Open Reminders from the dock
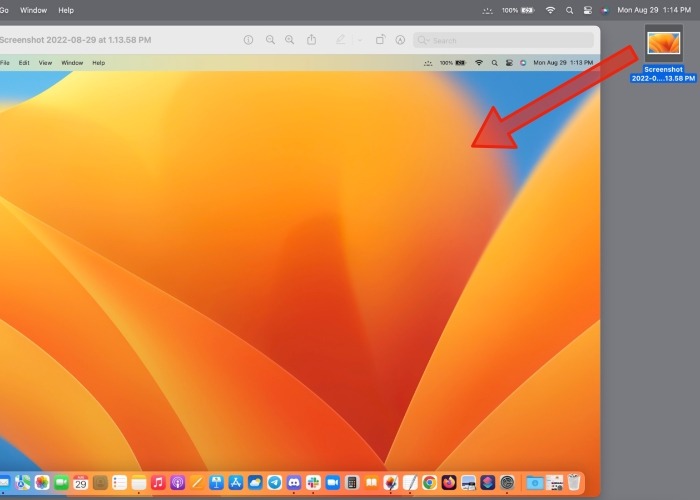700x500 pixels. coord(120,483)
